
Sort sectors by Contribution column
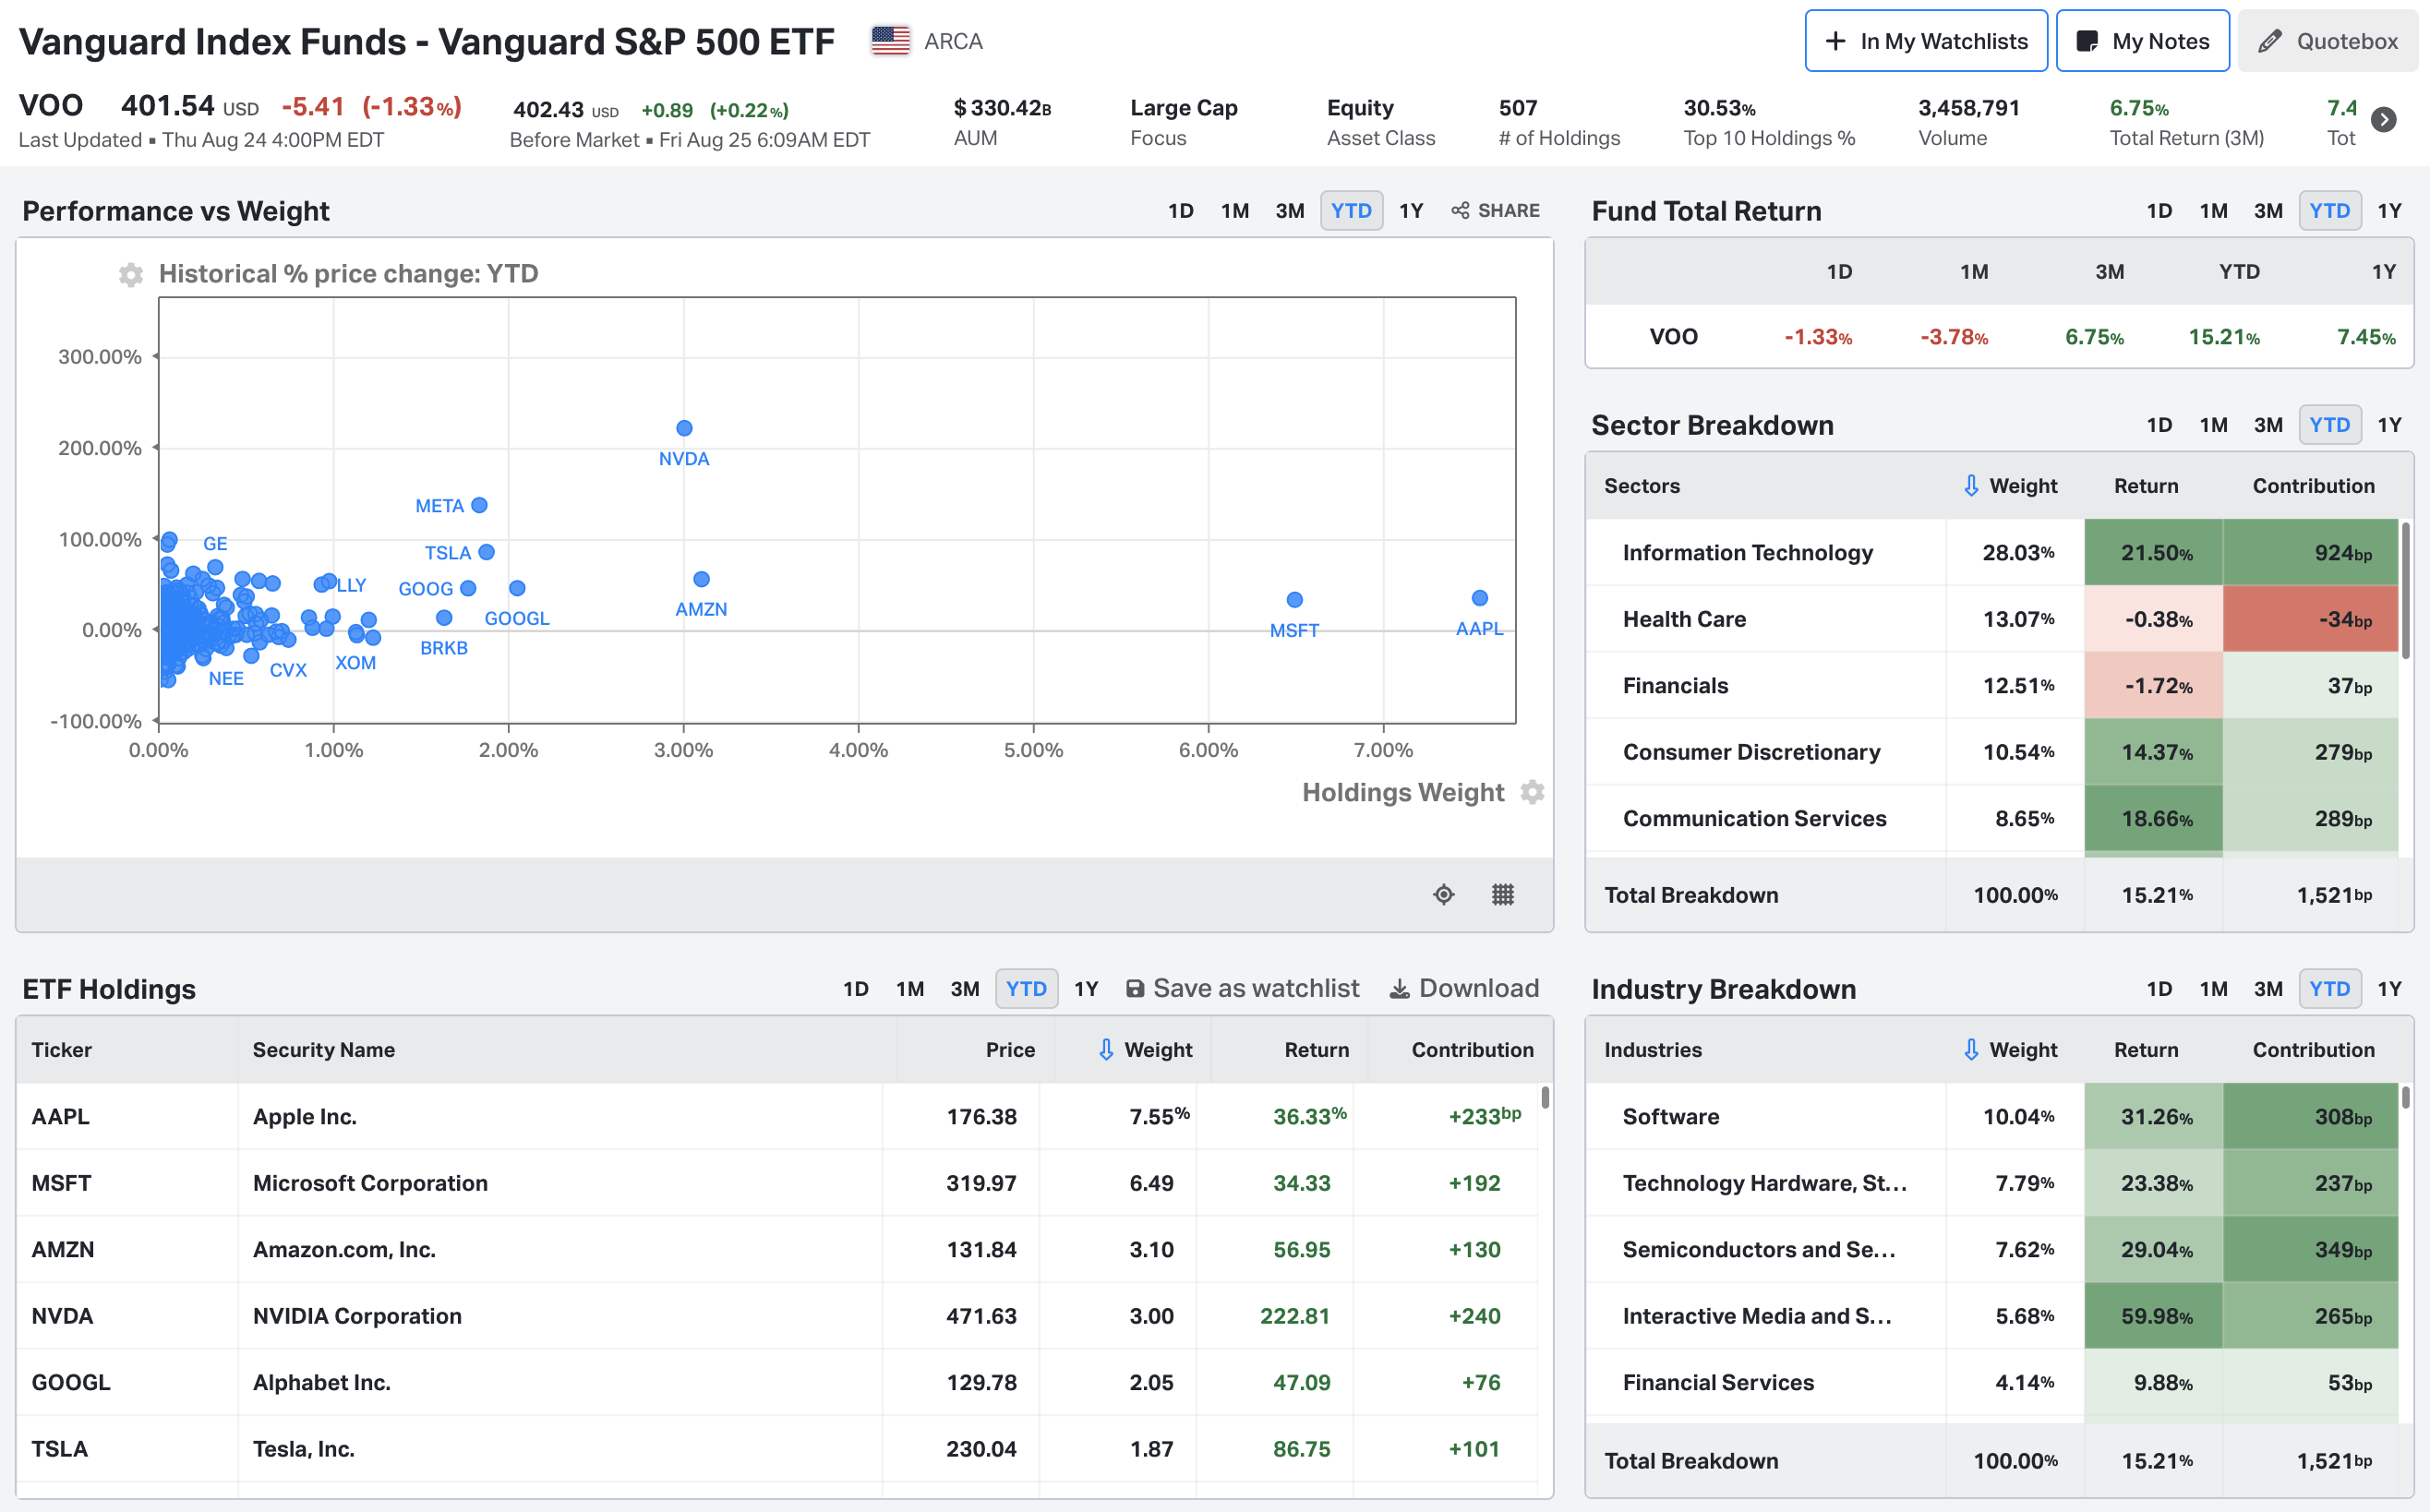(2313, 486)
